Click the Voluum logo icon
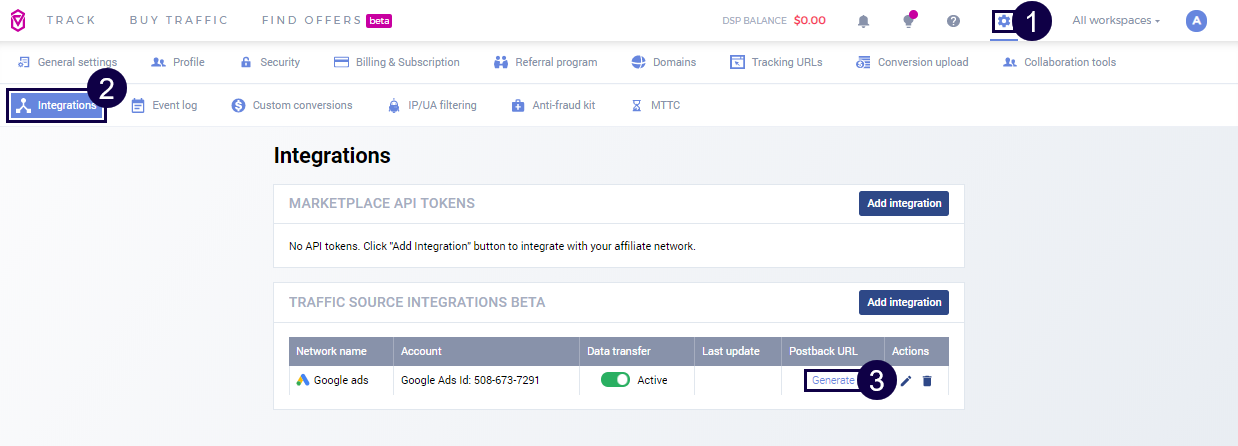 18,20
